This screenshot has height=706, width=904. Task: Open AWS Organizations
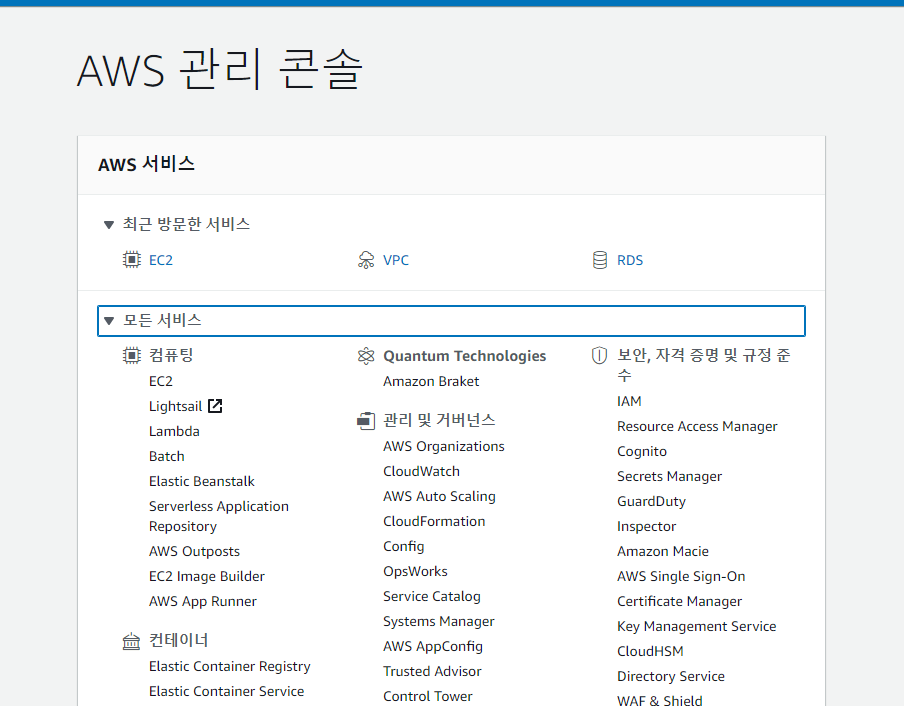[444, 446]
